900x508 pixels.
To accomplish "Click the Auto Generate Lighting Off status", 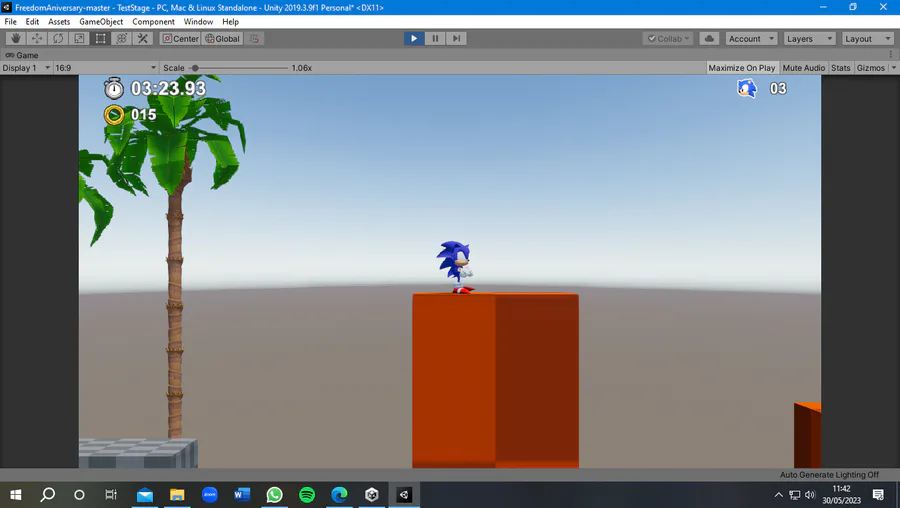I will pyautogui.click(x=829, y=475).
